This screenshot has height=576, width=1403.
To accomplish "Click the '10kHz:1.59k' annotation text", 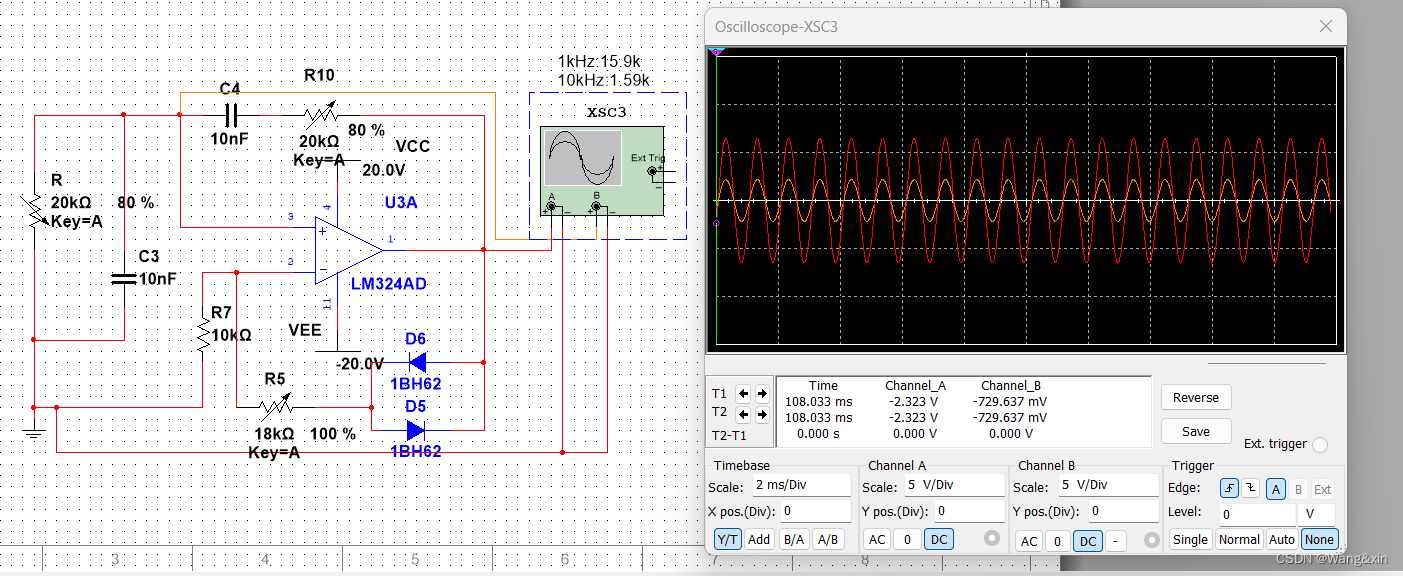I will pos(604,79).
